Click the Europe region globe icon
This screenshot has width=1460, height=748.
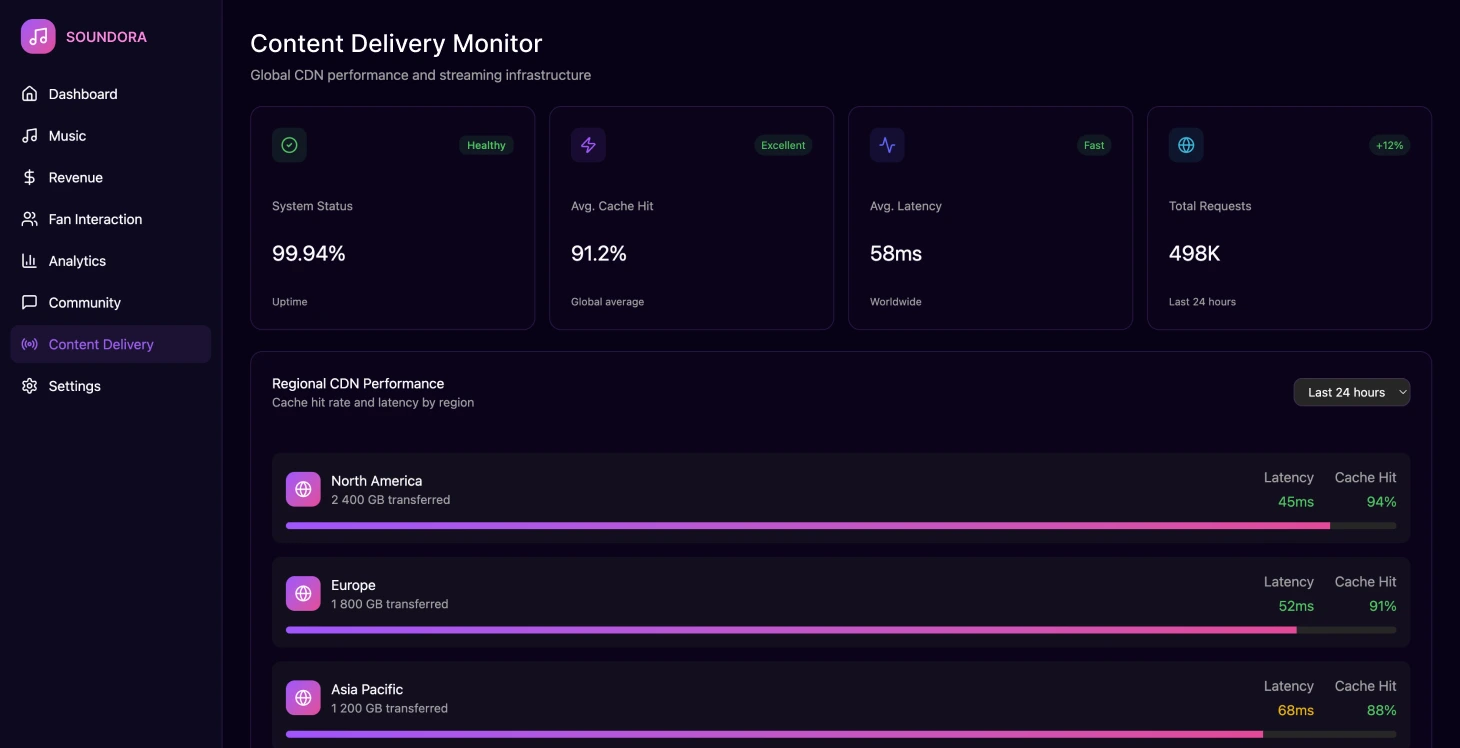click(303, 594)
